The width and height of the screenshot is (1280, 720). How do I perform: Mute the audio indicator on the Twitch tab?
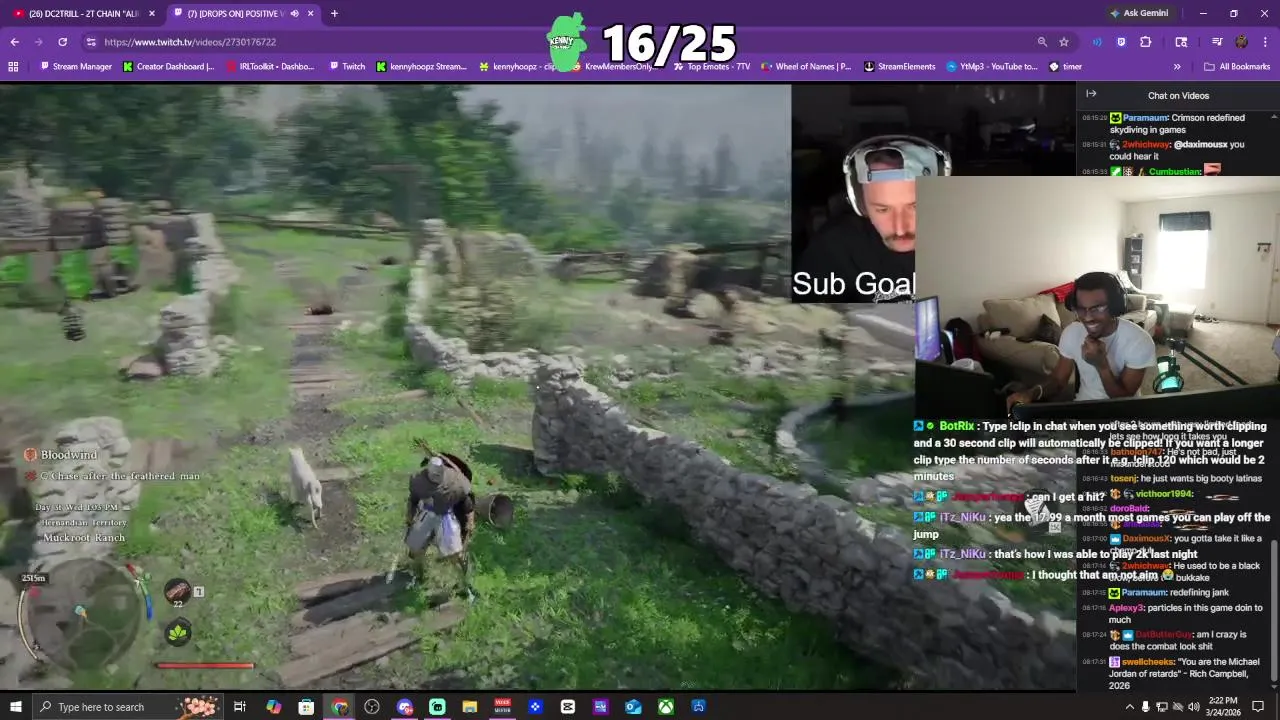click(x=294, y=13)
